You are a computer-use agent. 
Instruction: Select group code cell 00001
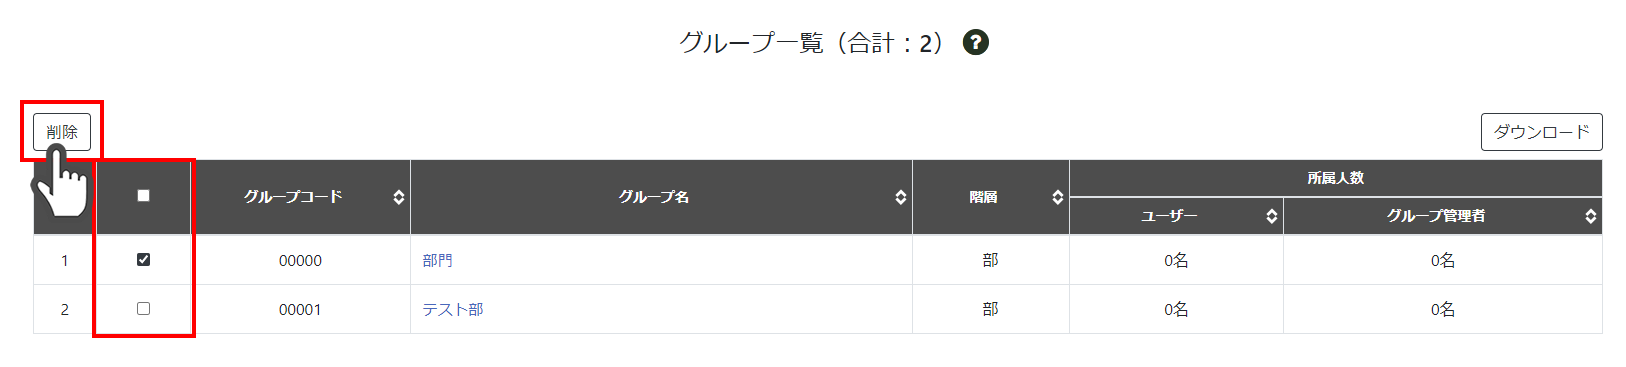click(300, 309)
